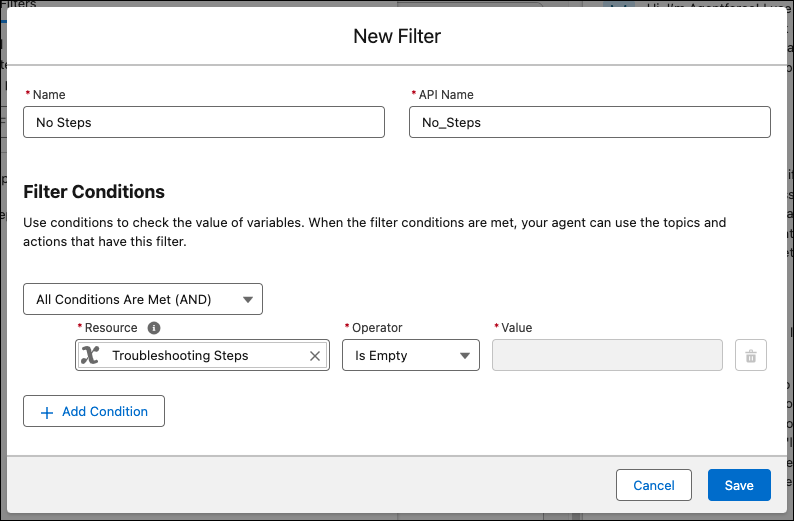
Task: Click the Filter Conditions heading
Action: [x=94, y=192]
